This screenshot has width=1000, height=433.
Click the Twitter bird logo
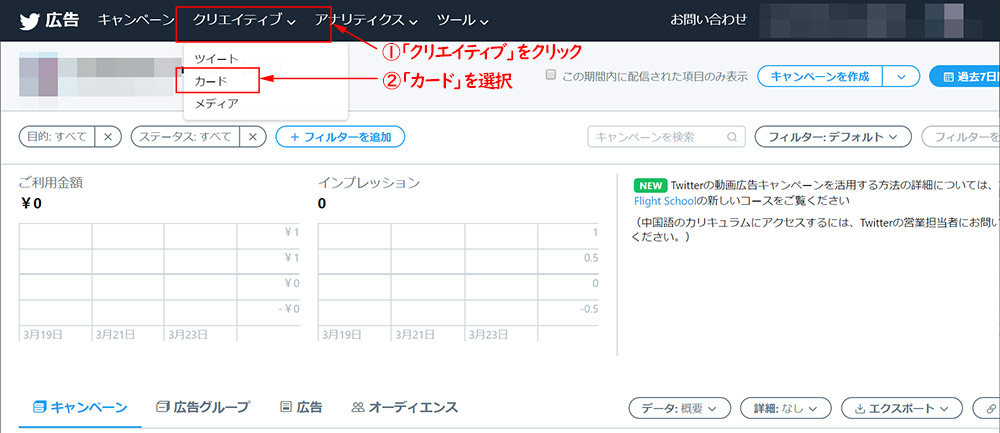(x=29, y=20)
